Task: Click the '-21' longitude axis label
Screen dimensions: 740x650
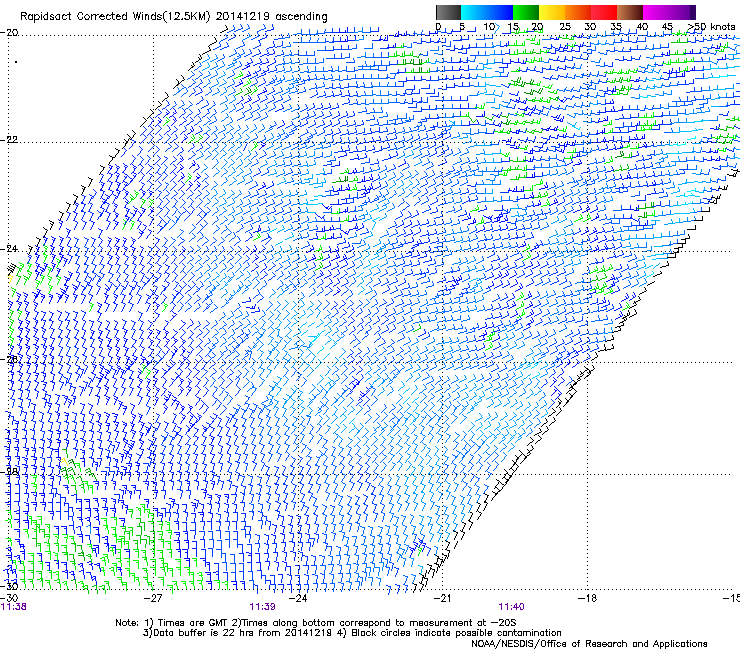Action: (442, 598)
